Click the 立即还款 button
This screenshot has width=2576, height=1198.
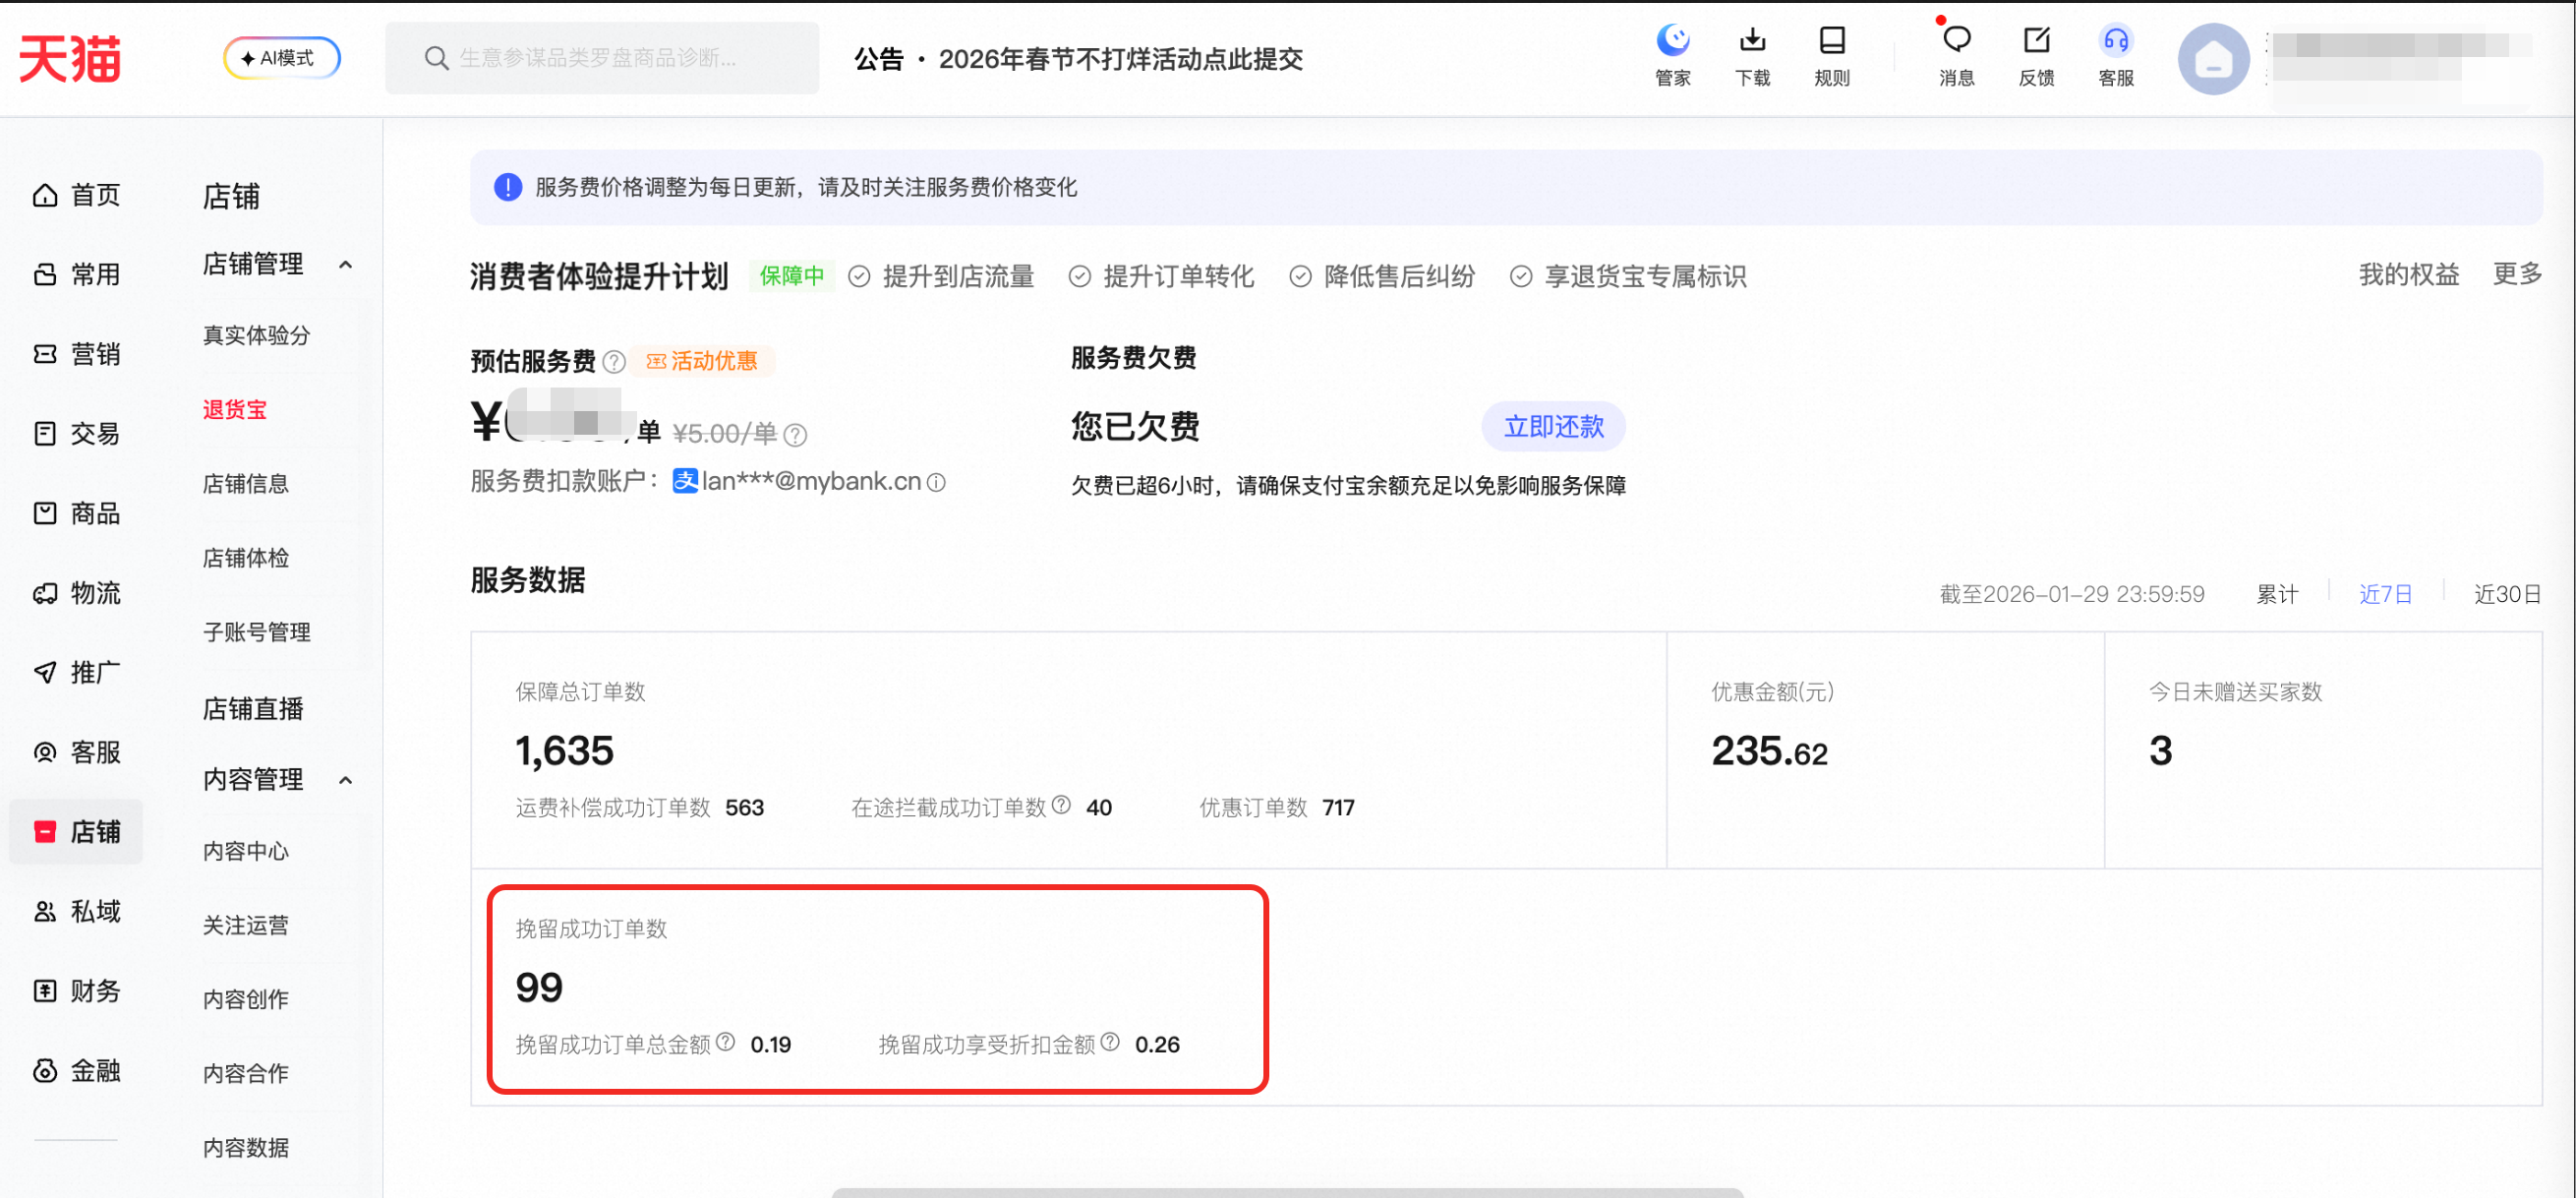(x=1553, y=427)
